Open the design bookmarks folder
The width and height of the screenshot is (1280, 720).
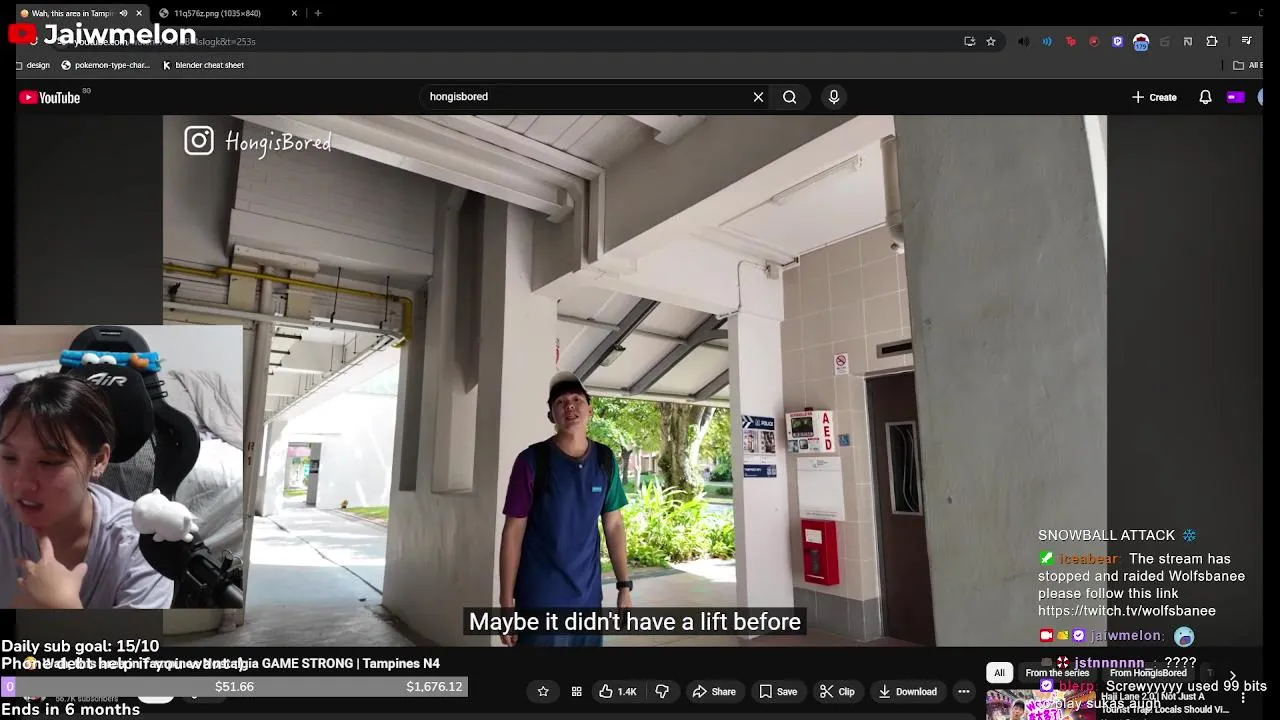coord(33,65)
